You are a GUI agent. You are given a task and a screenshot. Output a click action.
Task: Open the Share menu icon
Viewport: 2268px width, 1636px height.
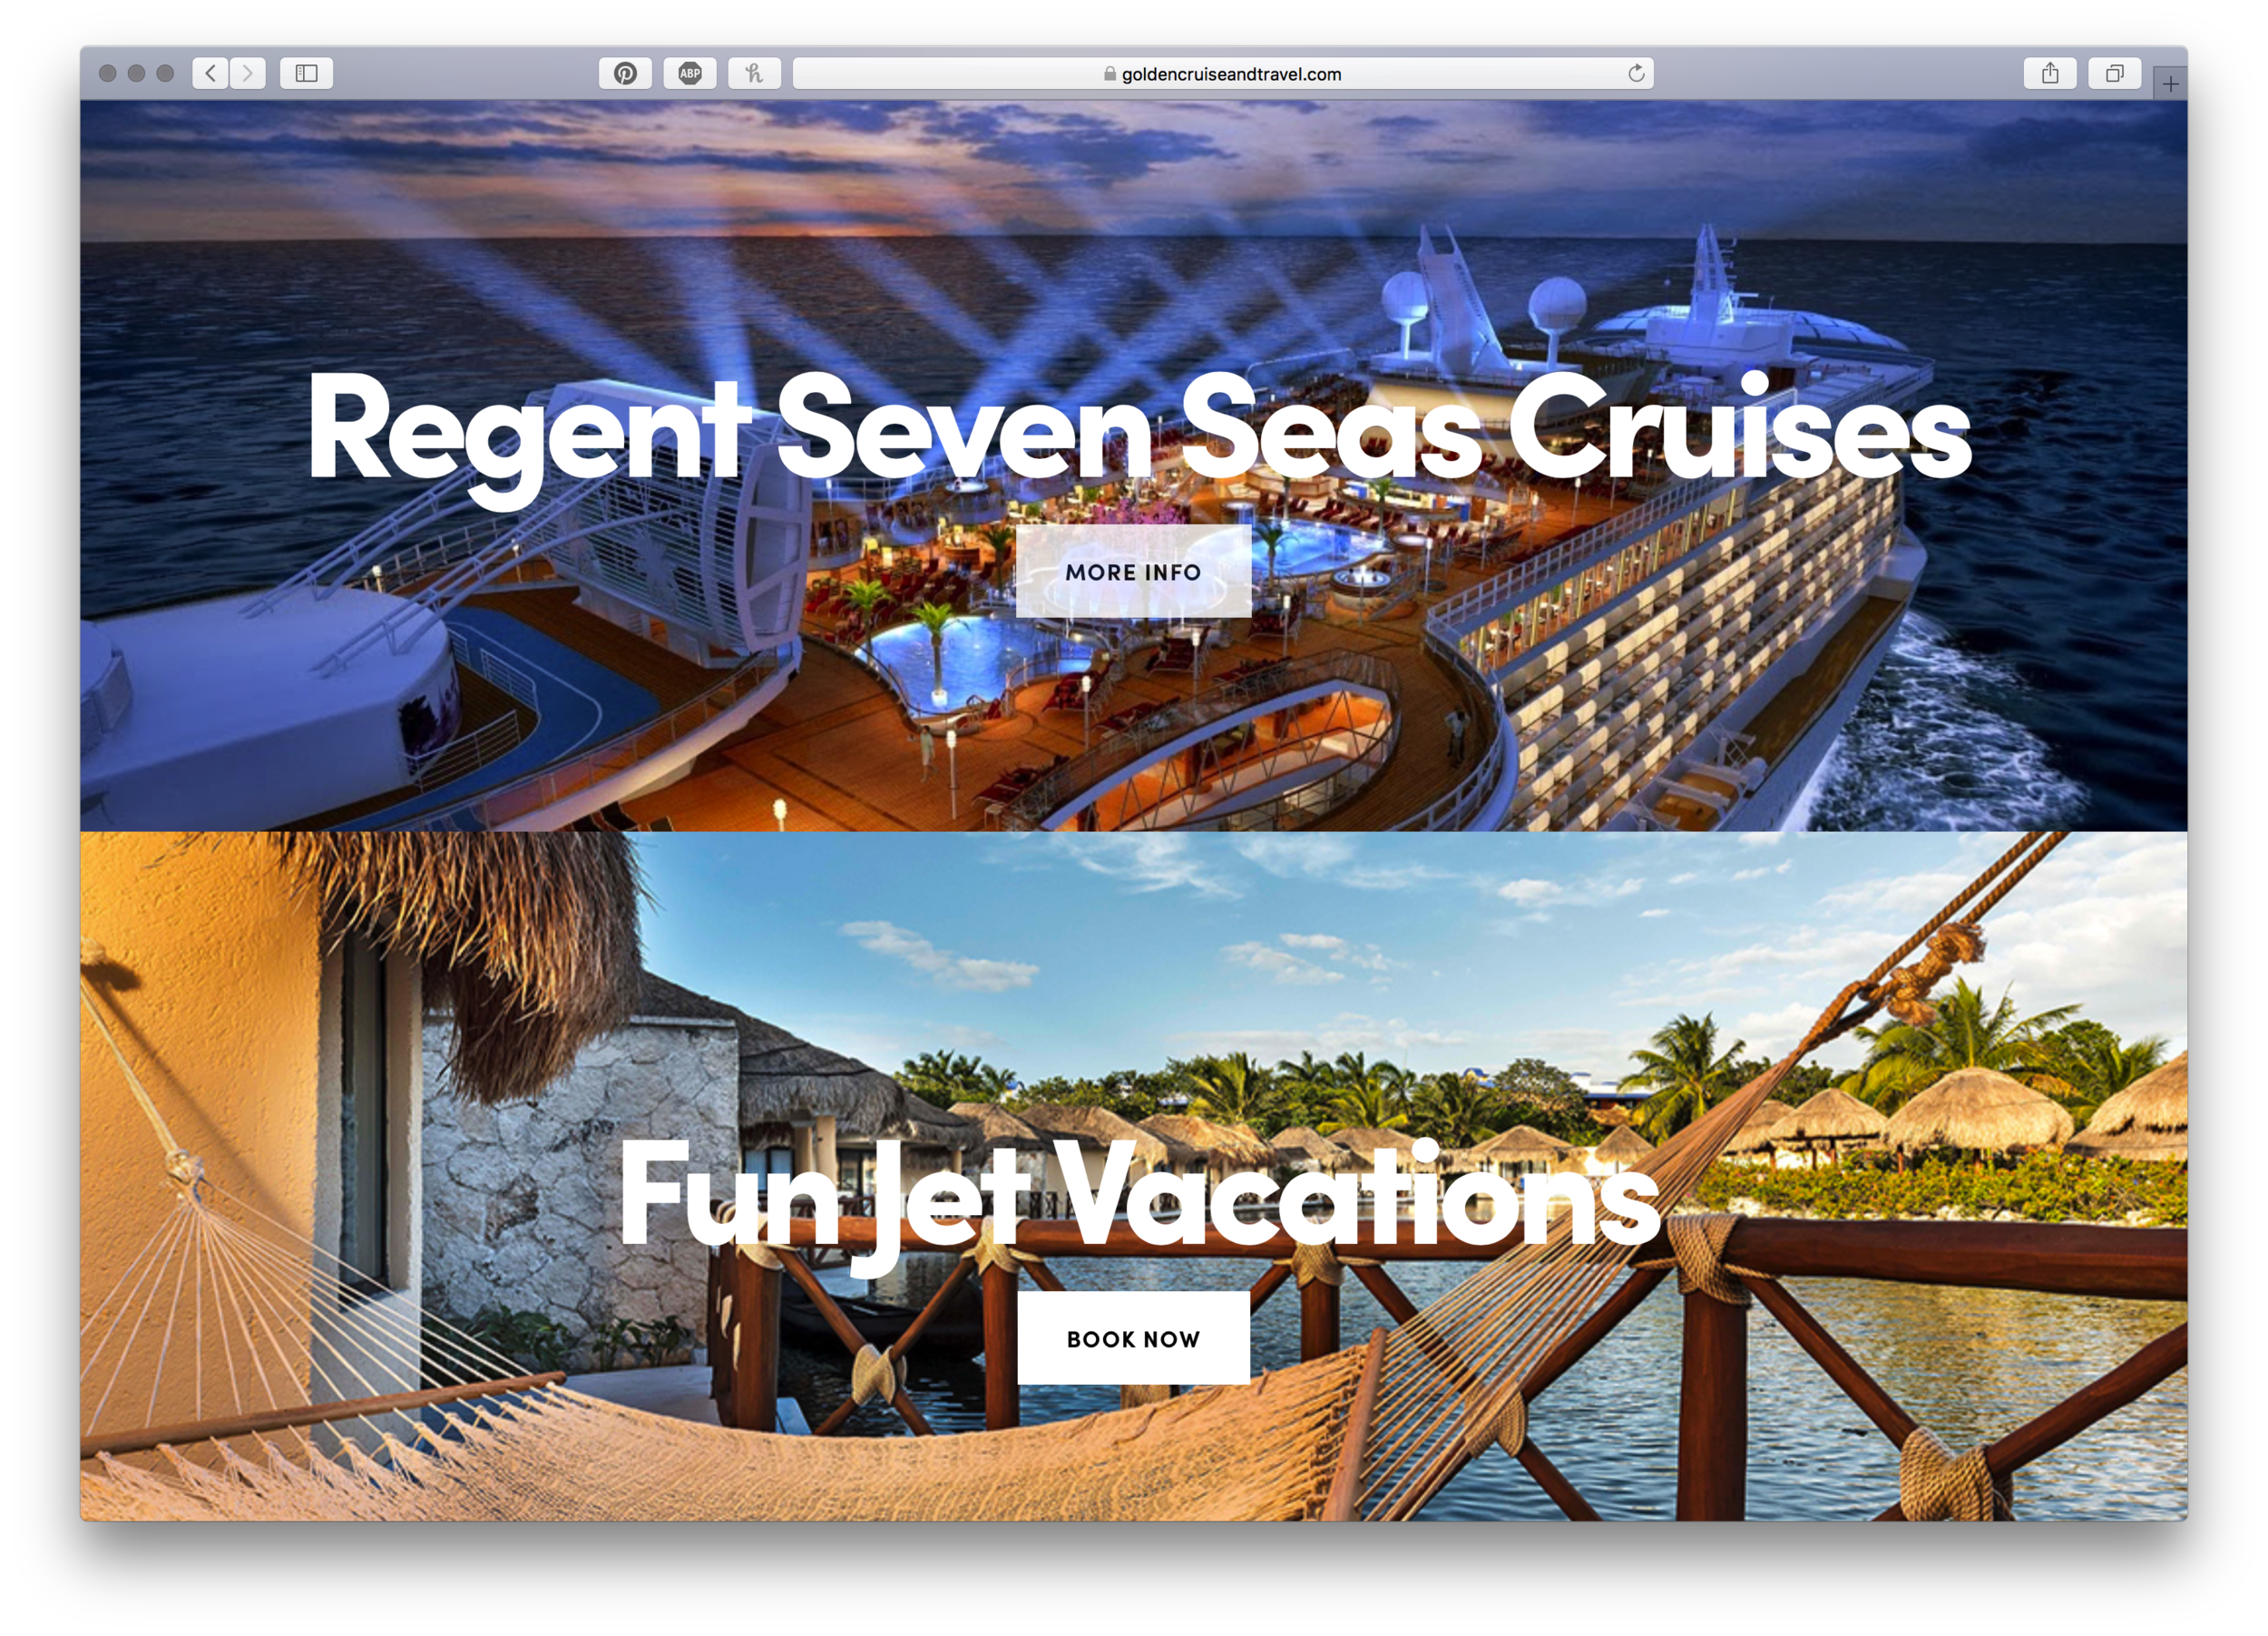(2050, 73)
